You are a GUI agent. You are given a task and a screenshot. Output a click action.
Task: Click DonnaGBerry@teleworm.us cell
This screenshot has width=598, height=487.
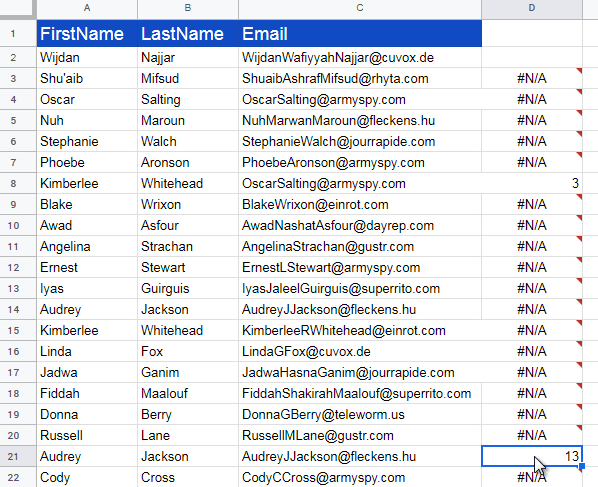tap(360, 414)
